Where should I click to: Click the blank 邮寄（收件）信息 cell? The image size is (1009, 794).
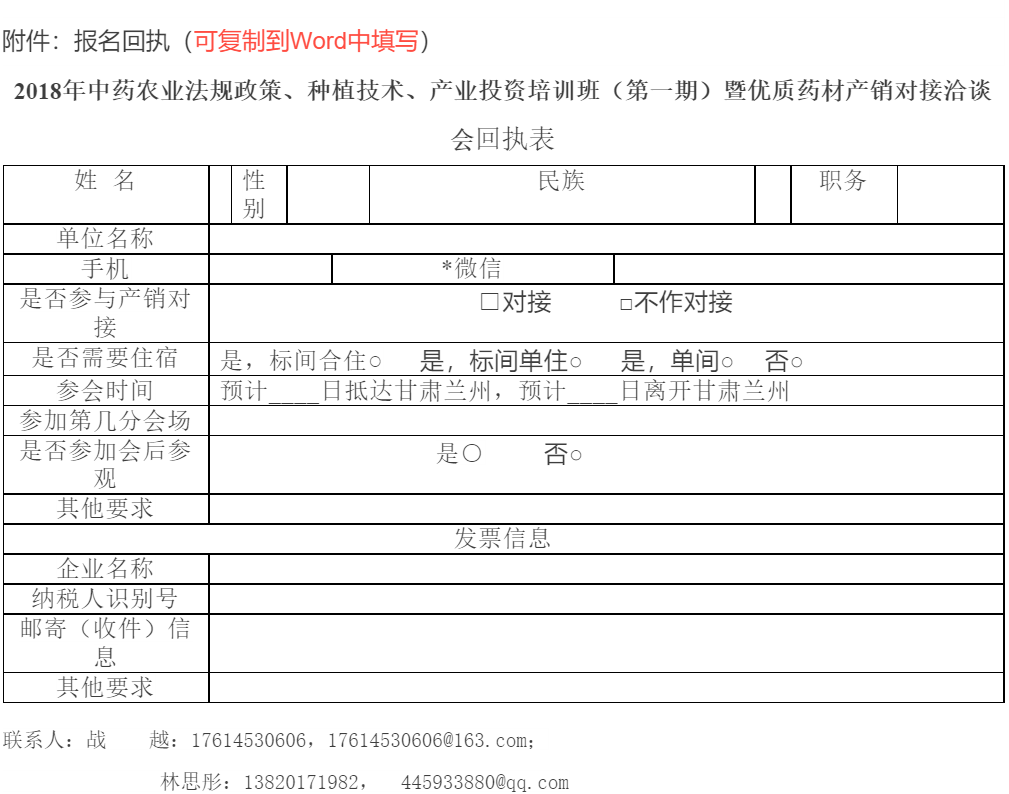(x=605, y=643)
